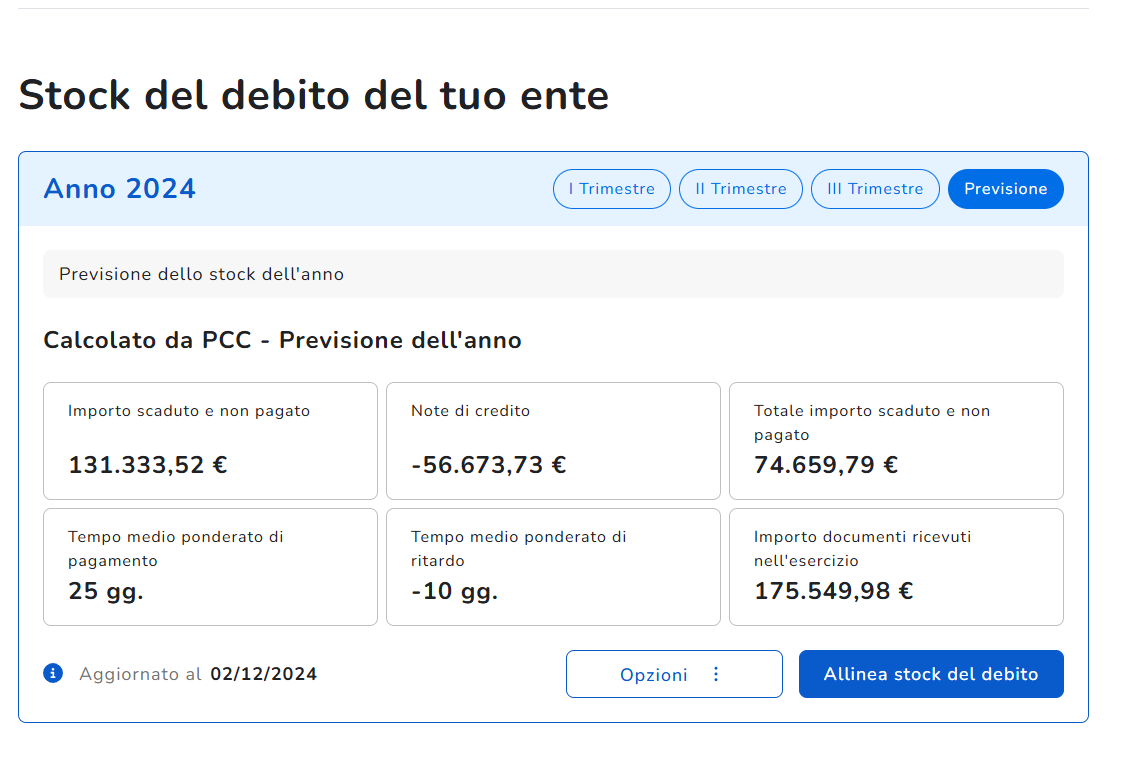Screen dimensions: 1145x762
Task: Click the Tempo medio ponderato di pagamento card
Action: (210, 567)
